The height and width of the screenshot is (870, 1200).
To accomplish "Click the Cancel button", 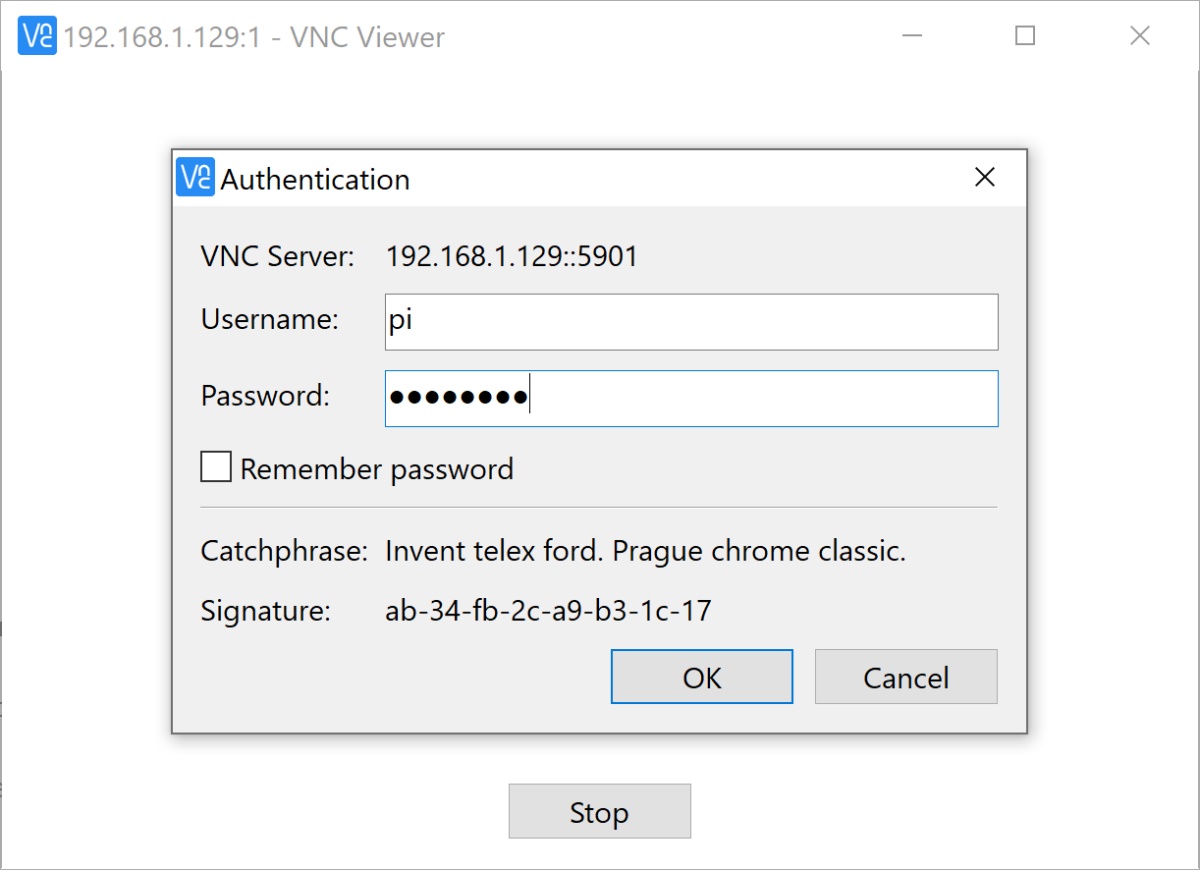I will (905, 676).
